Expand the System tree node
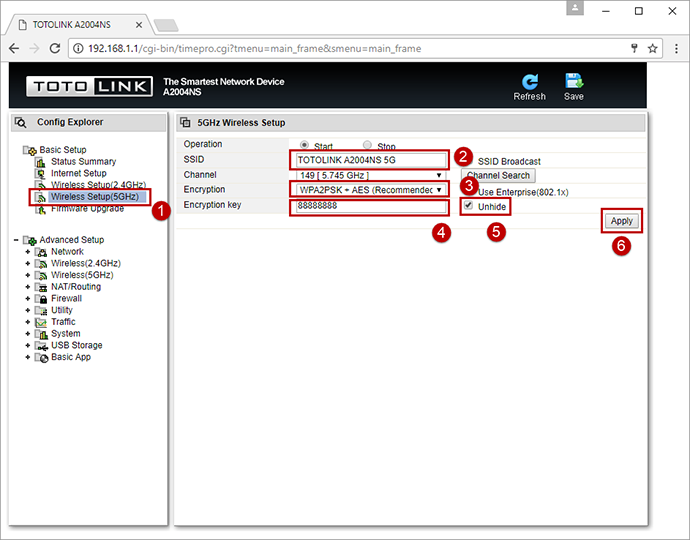Viewport: 690px width, 540px height. pos(28,334)
